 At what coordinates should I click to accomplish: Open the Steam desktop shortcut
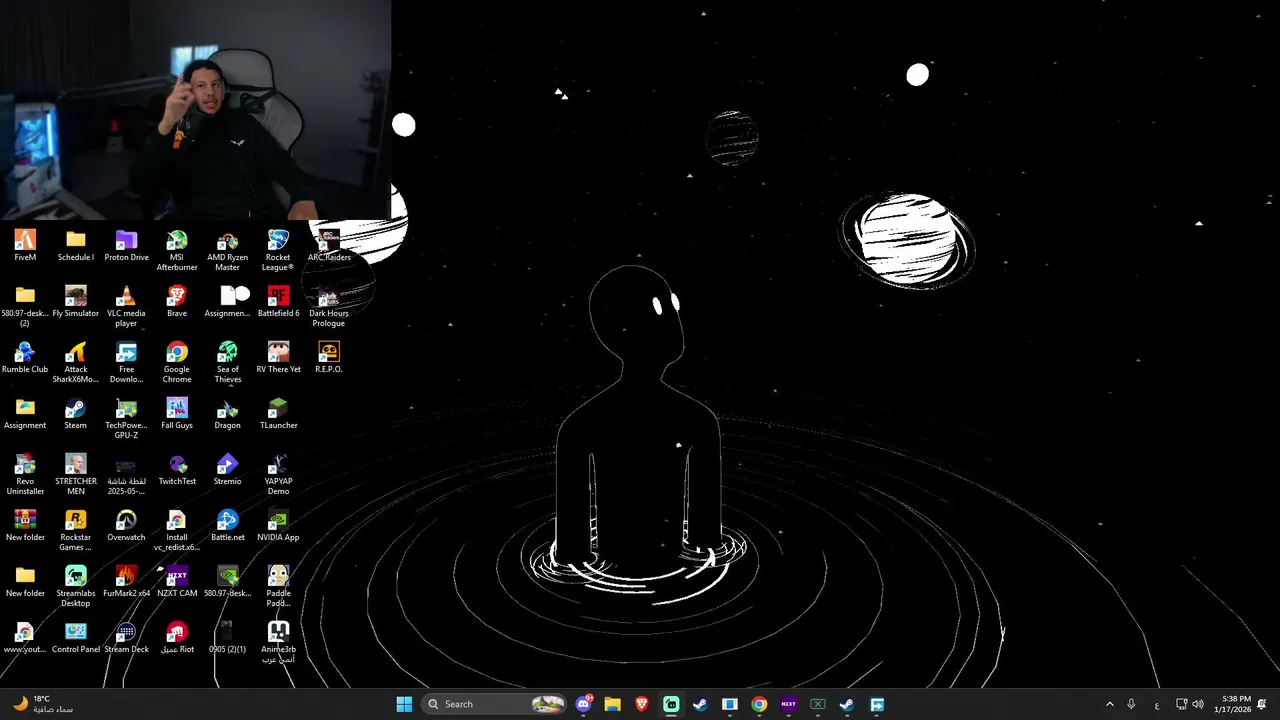click(x=76, y=414)
